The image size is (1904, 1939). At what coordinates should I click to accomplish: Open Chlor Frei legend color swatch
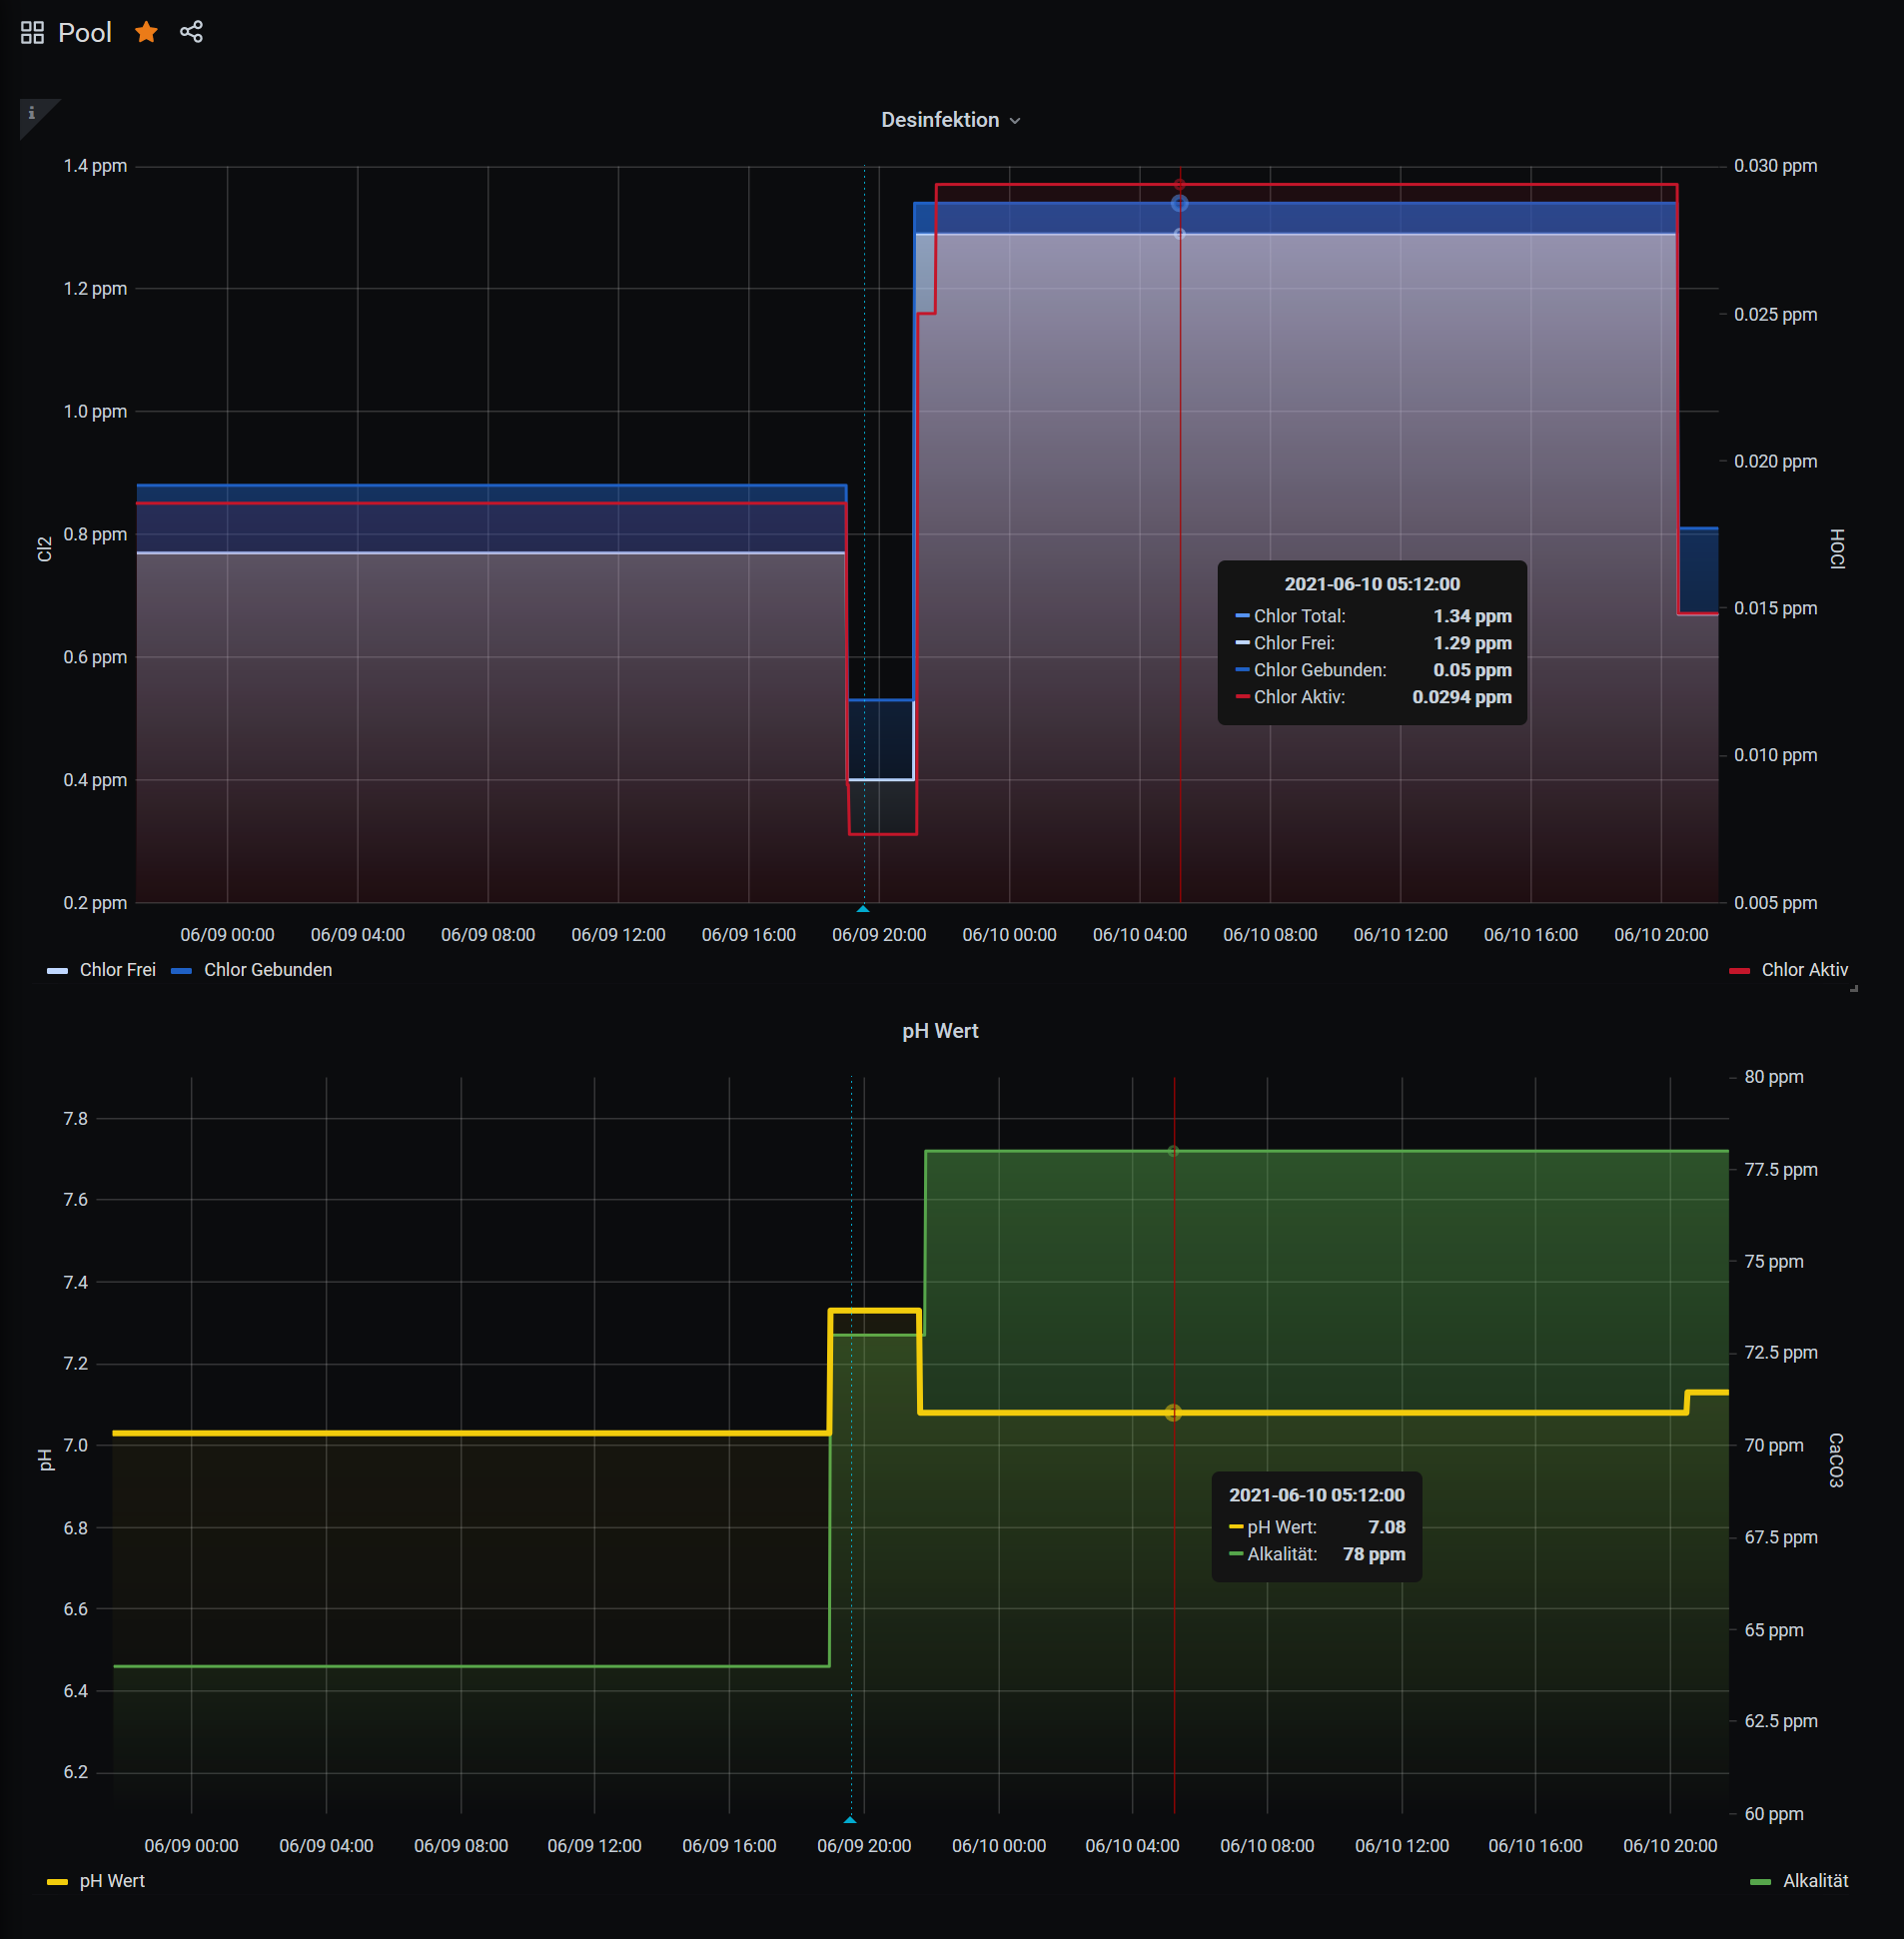pyautogui.click(x=57, y=971)
